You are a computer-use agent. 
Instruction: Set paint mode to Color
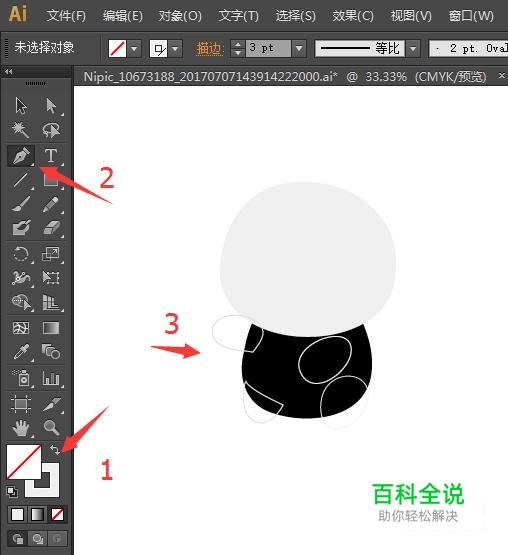17,514
